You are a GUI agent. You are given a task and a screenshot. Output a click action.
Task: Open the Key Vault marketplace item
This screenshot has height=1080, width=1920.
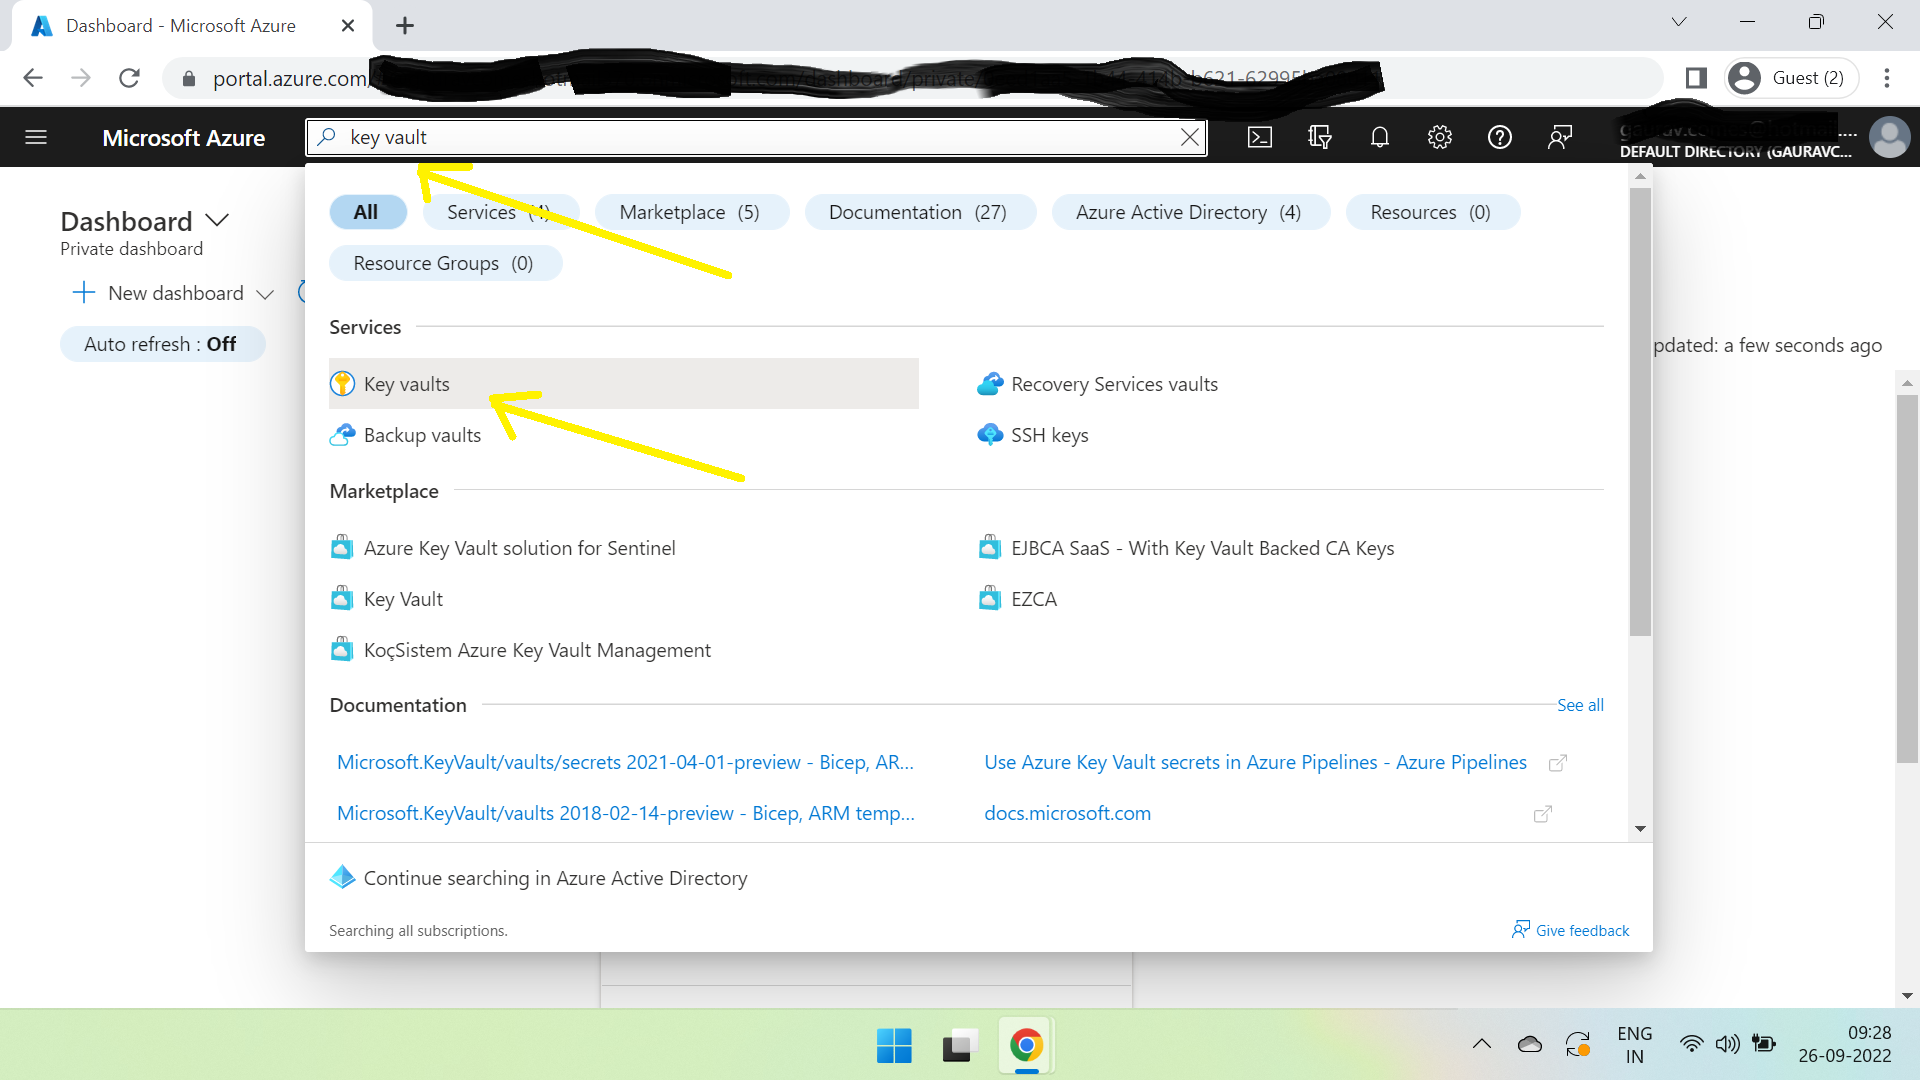point(403,599)
